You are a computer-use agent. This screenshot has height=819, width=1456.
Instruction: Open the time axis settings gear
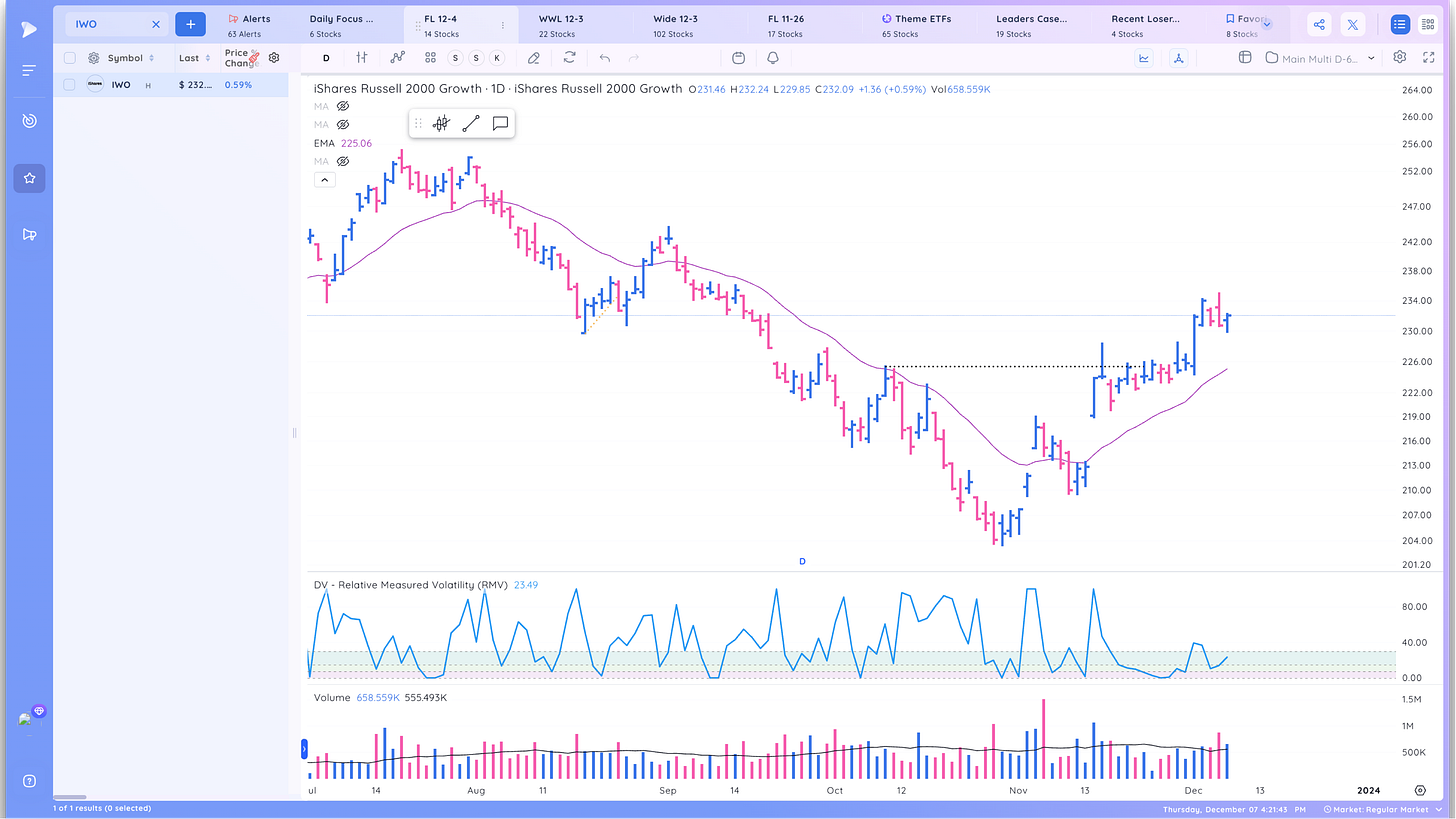(1420, 791)
